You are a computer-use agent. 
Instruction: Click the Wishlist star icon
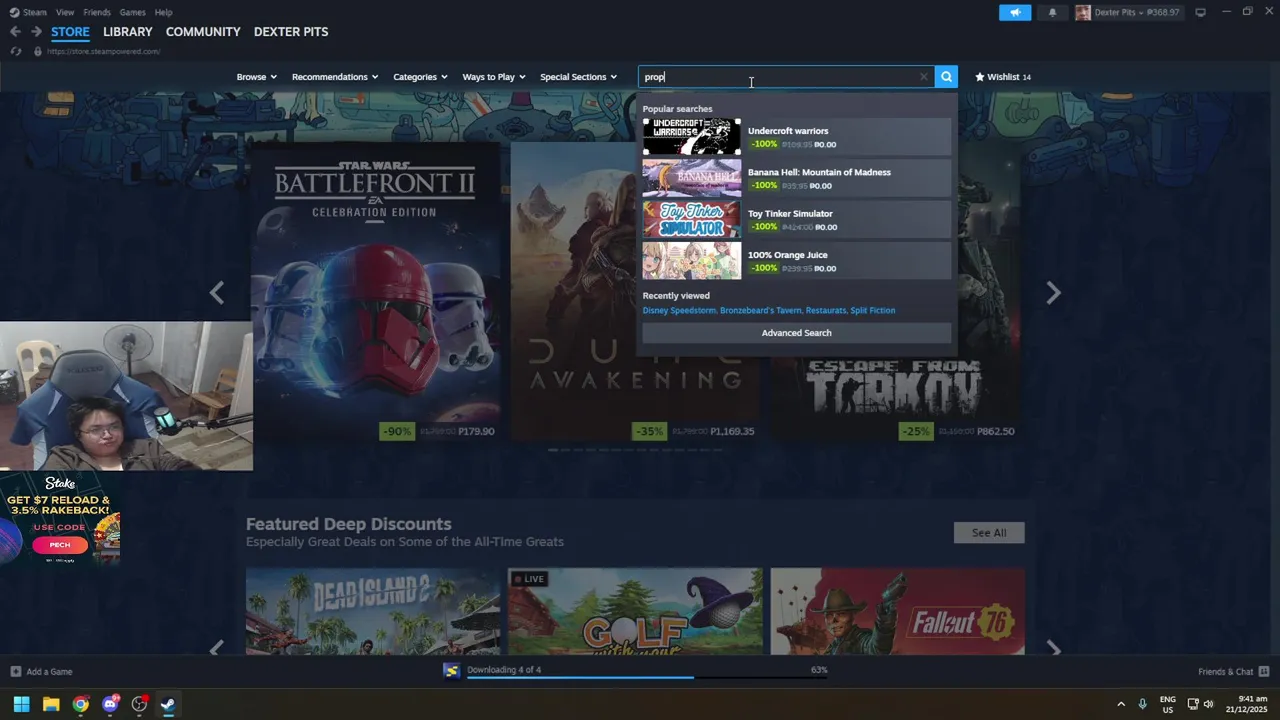pos(980,77)
